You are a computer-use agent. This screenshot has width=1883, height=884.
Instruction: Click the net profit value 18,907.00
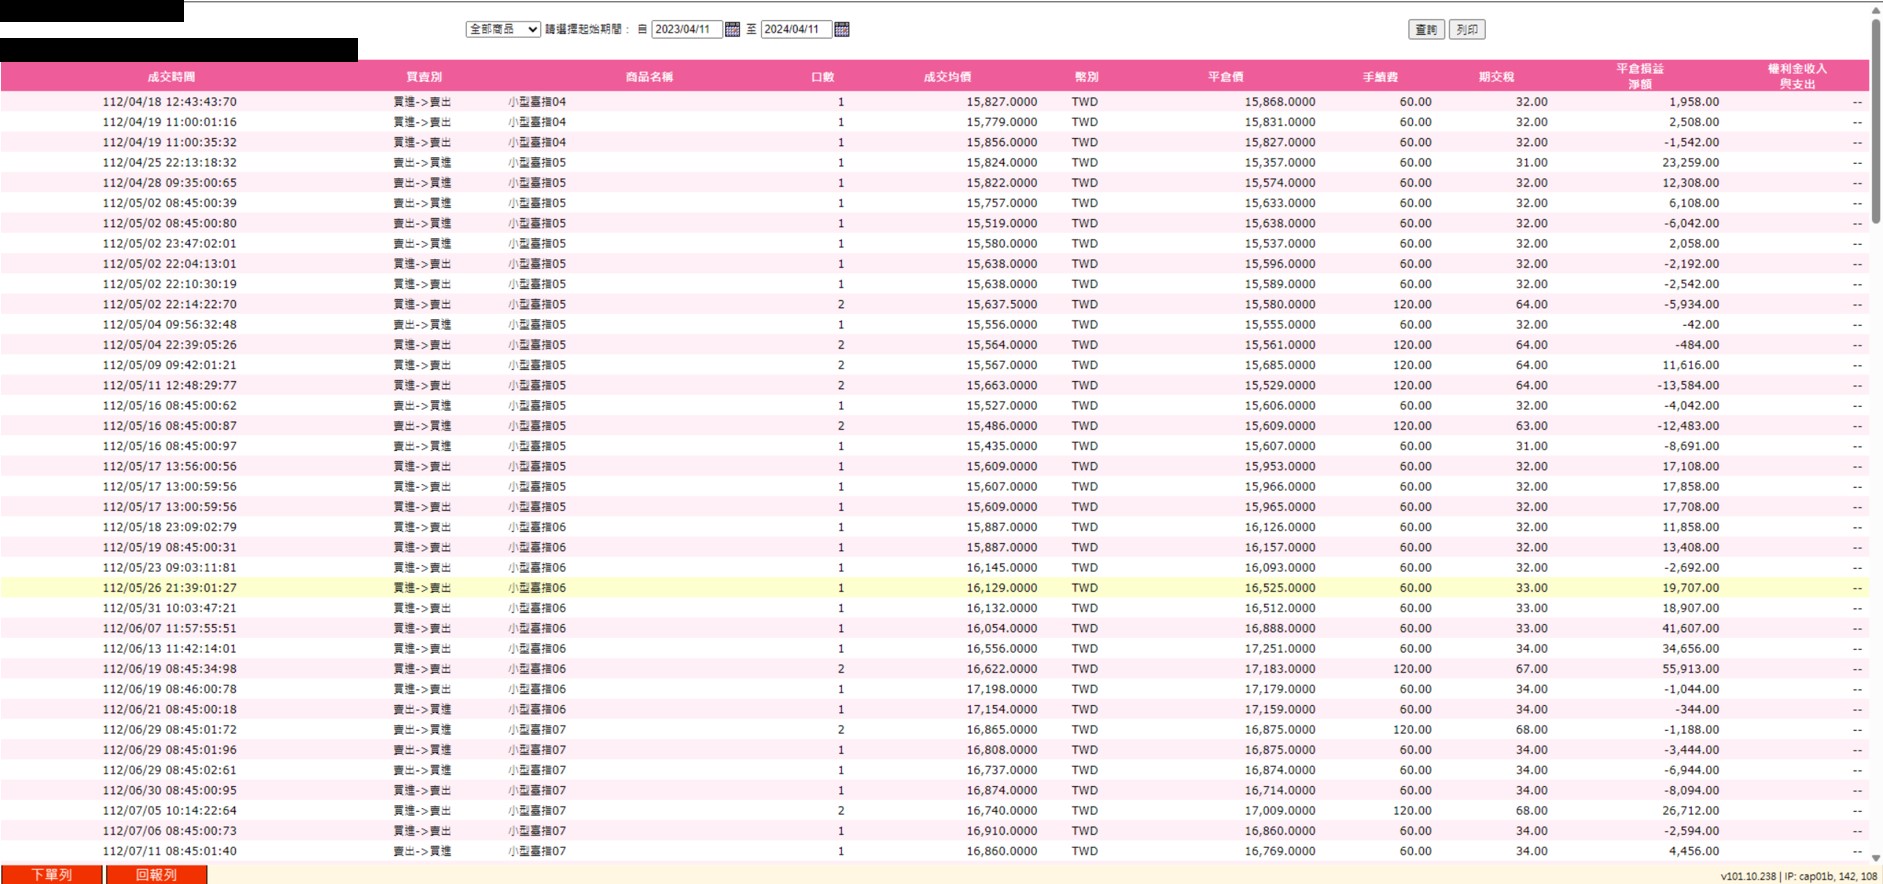1691,608
